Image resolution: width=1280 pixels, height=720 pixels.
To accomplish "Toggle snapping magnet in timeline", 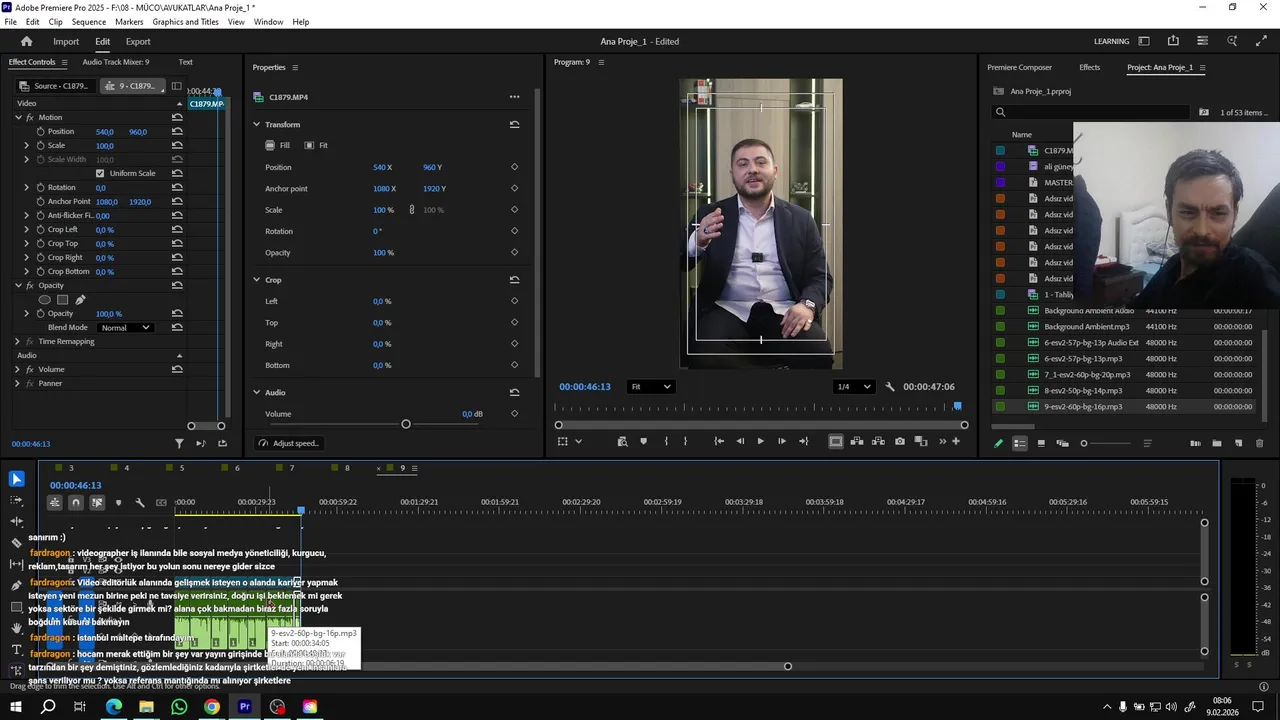I will [76, 502].
